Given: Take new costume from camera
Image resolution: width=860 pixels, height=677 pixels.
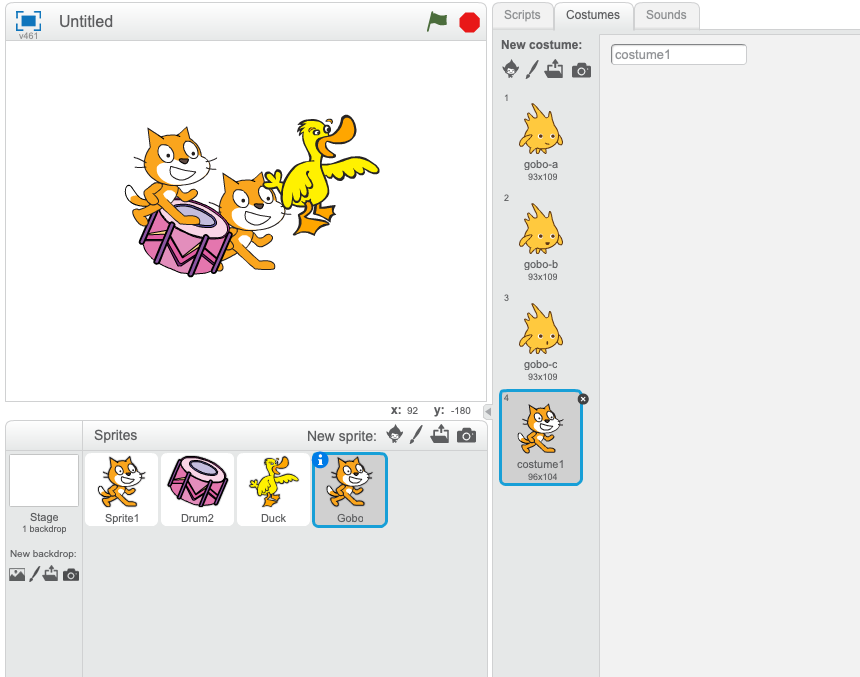Looking at the screenshot, I should click(581, 70).
